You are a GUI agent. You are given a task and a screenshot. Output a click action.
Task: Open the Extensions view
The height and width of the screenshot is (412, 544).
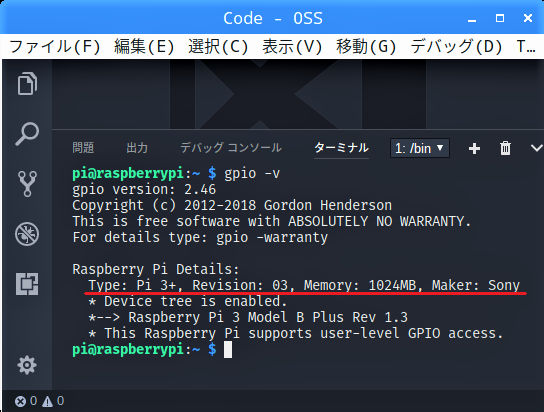pyautogui.click(x=27, y=284)
